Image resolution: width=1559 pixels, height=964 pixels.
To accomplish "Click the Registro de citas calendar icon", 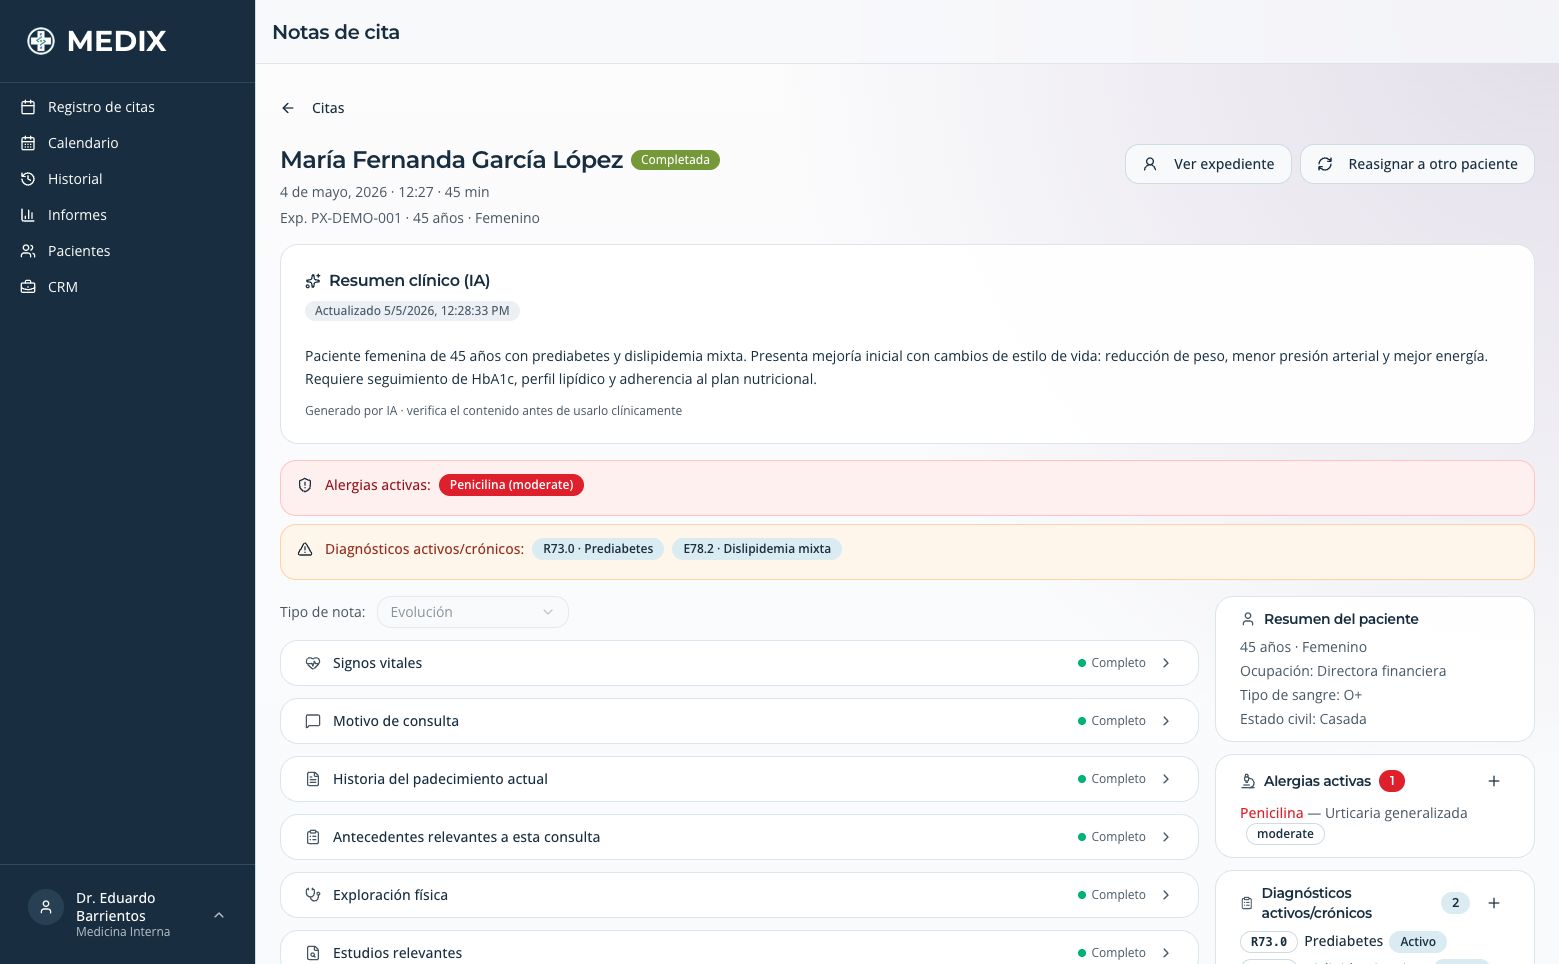I will click(28, 107).
